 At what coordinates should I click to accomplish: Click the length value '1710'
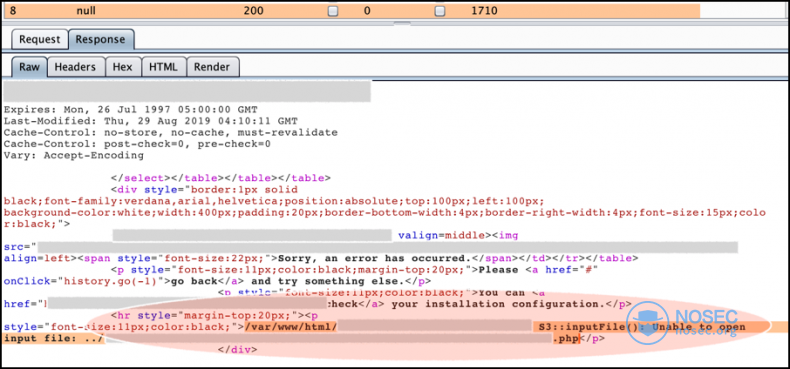(x=484, y=11)
